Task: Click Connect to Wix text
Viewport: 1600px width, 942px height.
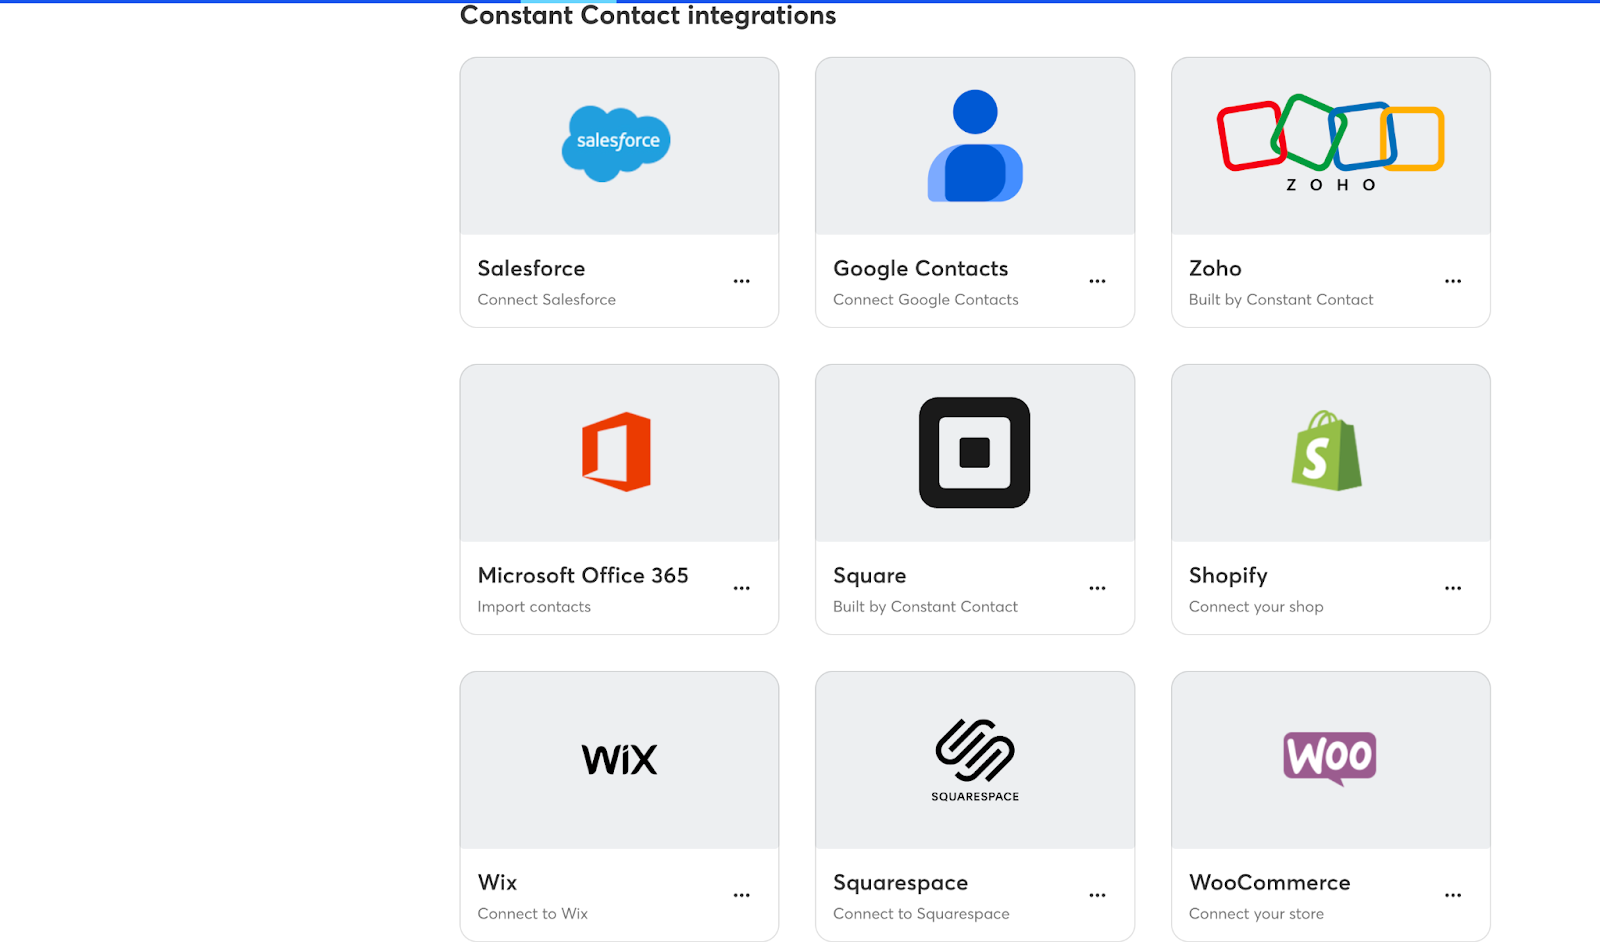Action: 532,913
